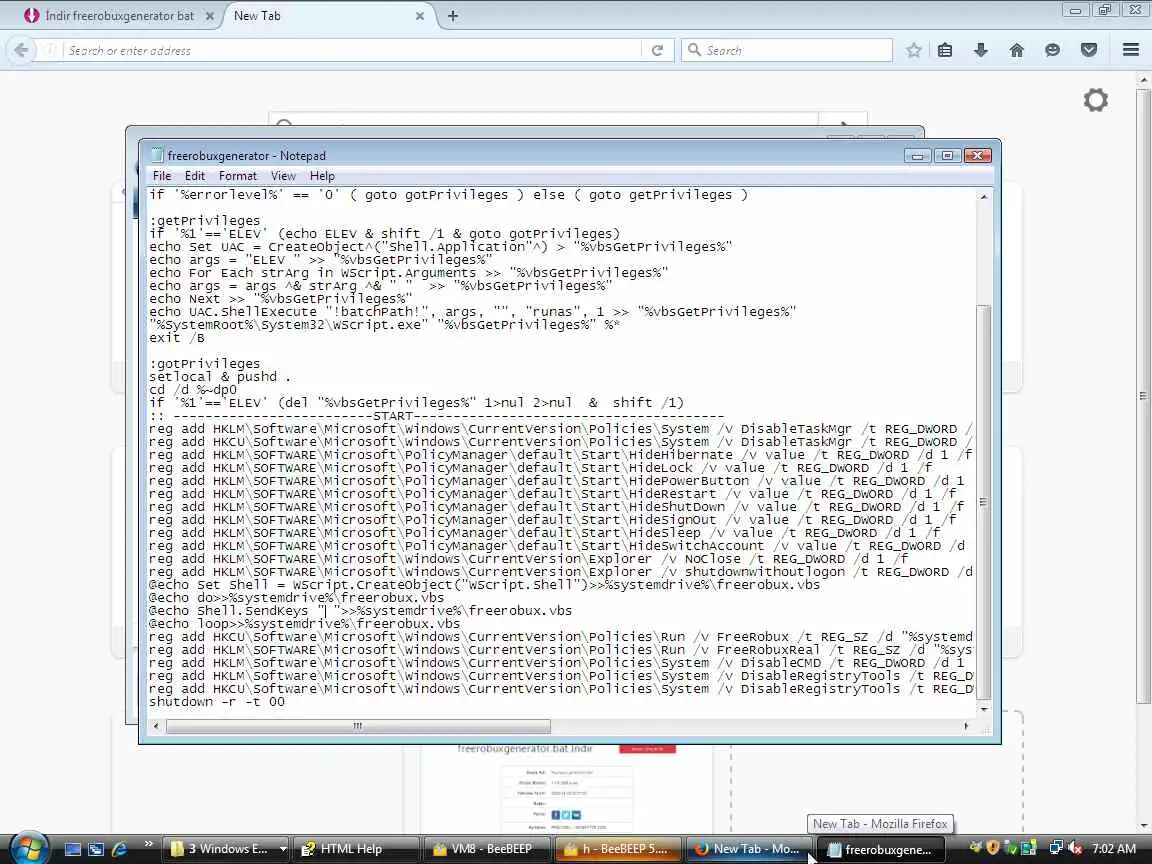Open the Pocket icon in Firefox toolbar
Screen dimensions: 1152x864
click(1089, 51)
